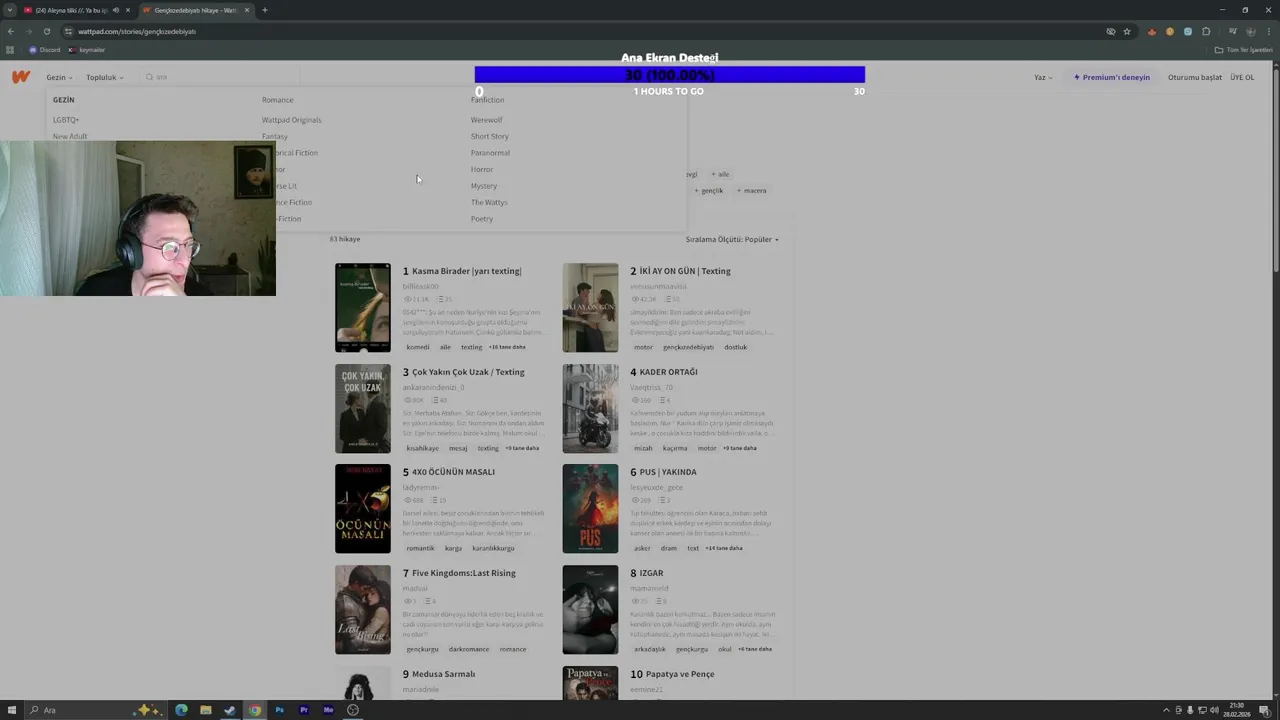
Task: Select Poetry in Gezin menu
Action: point(482,219)
